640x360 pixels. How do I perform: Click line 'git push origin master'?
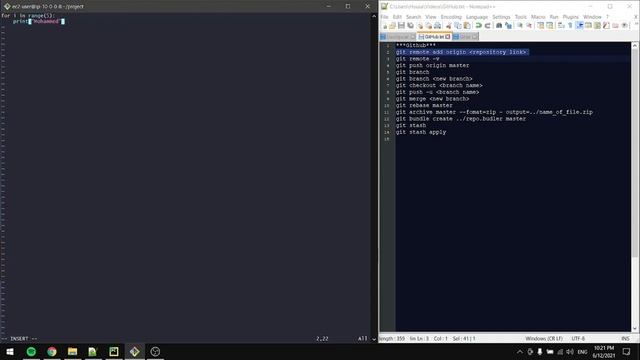(x=432, y=65)
